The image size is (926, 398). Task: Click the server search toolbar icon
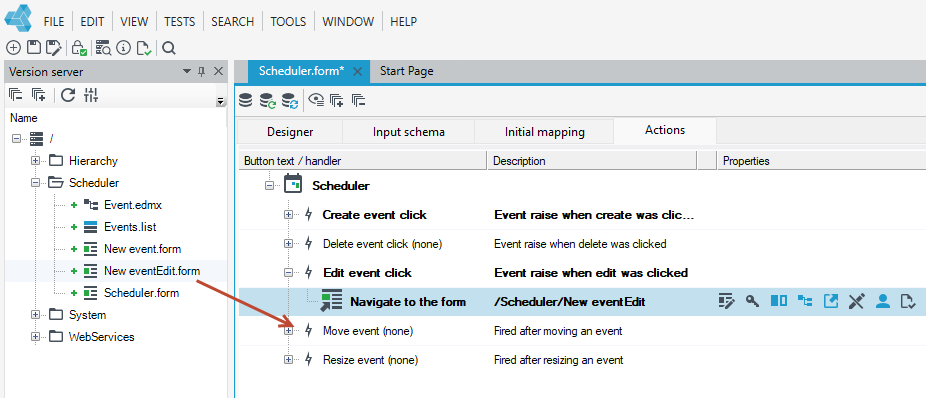(103, 48)
